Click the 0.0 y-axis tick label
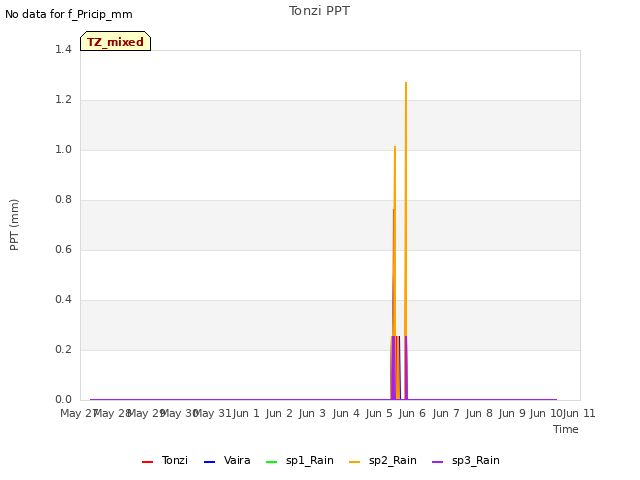640x480 pixels. 63,400
